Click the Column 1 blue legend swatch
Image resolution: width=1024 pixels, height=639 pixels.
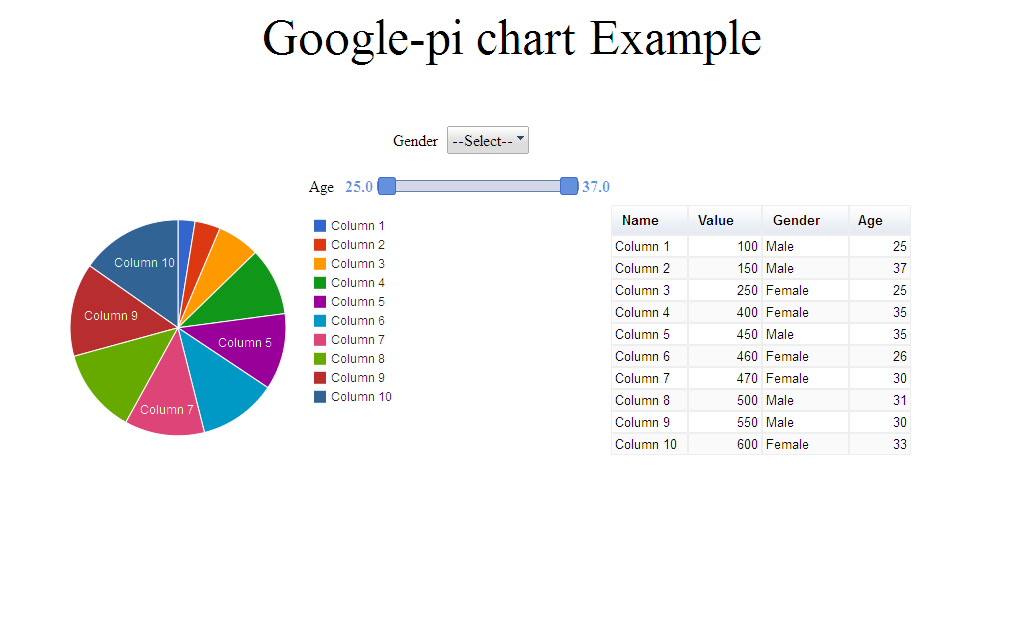coord(320,226)
